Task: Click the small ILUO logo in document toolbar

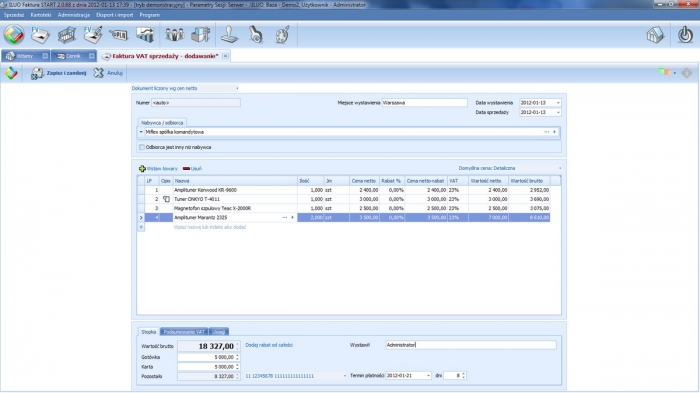Action: [x=11, y=73]
